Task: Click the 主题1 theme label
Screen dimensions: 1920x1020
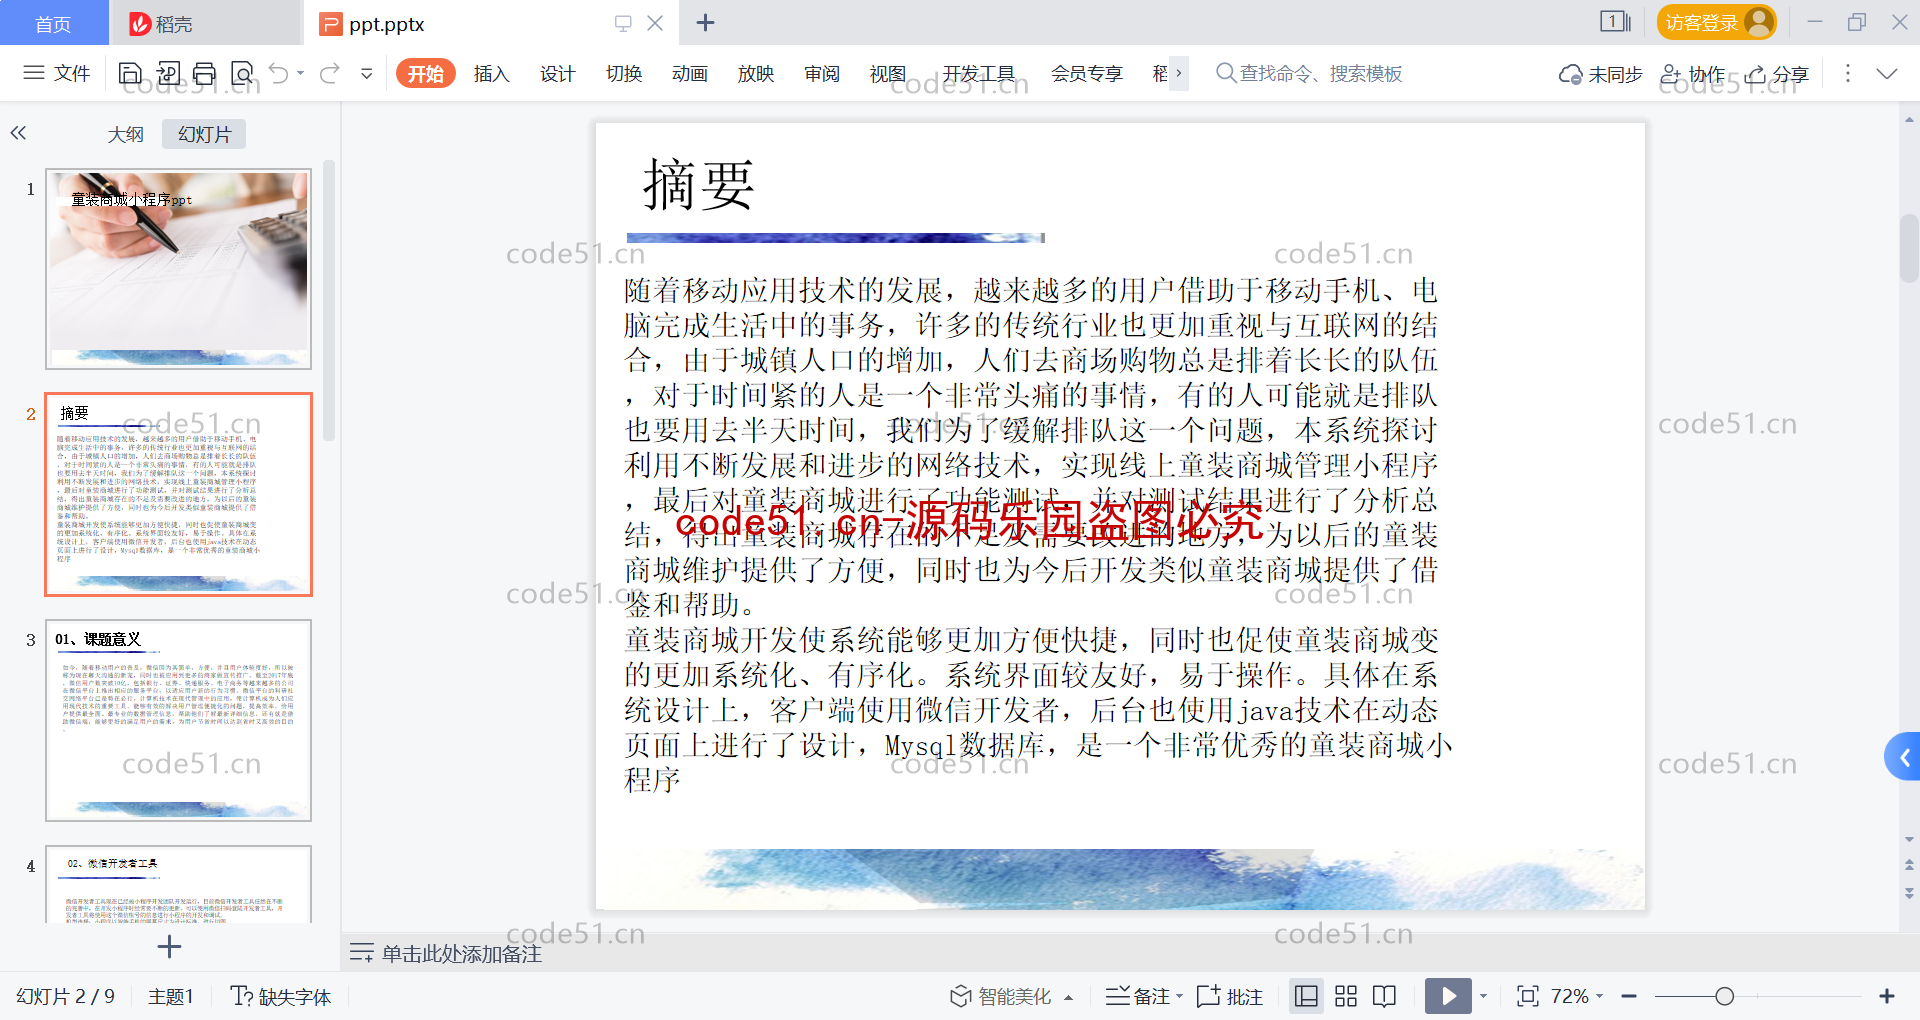Action: pos(170,997)
